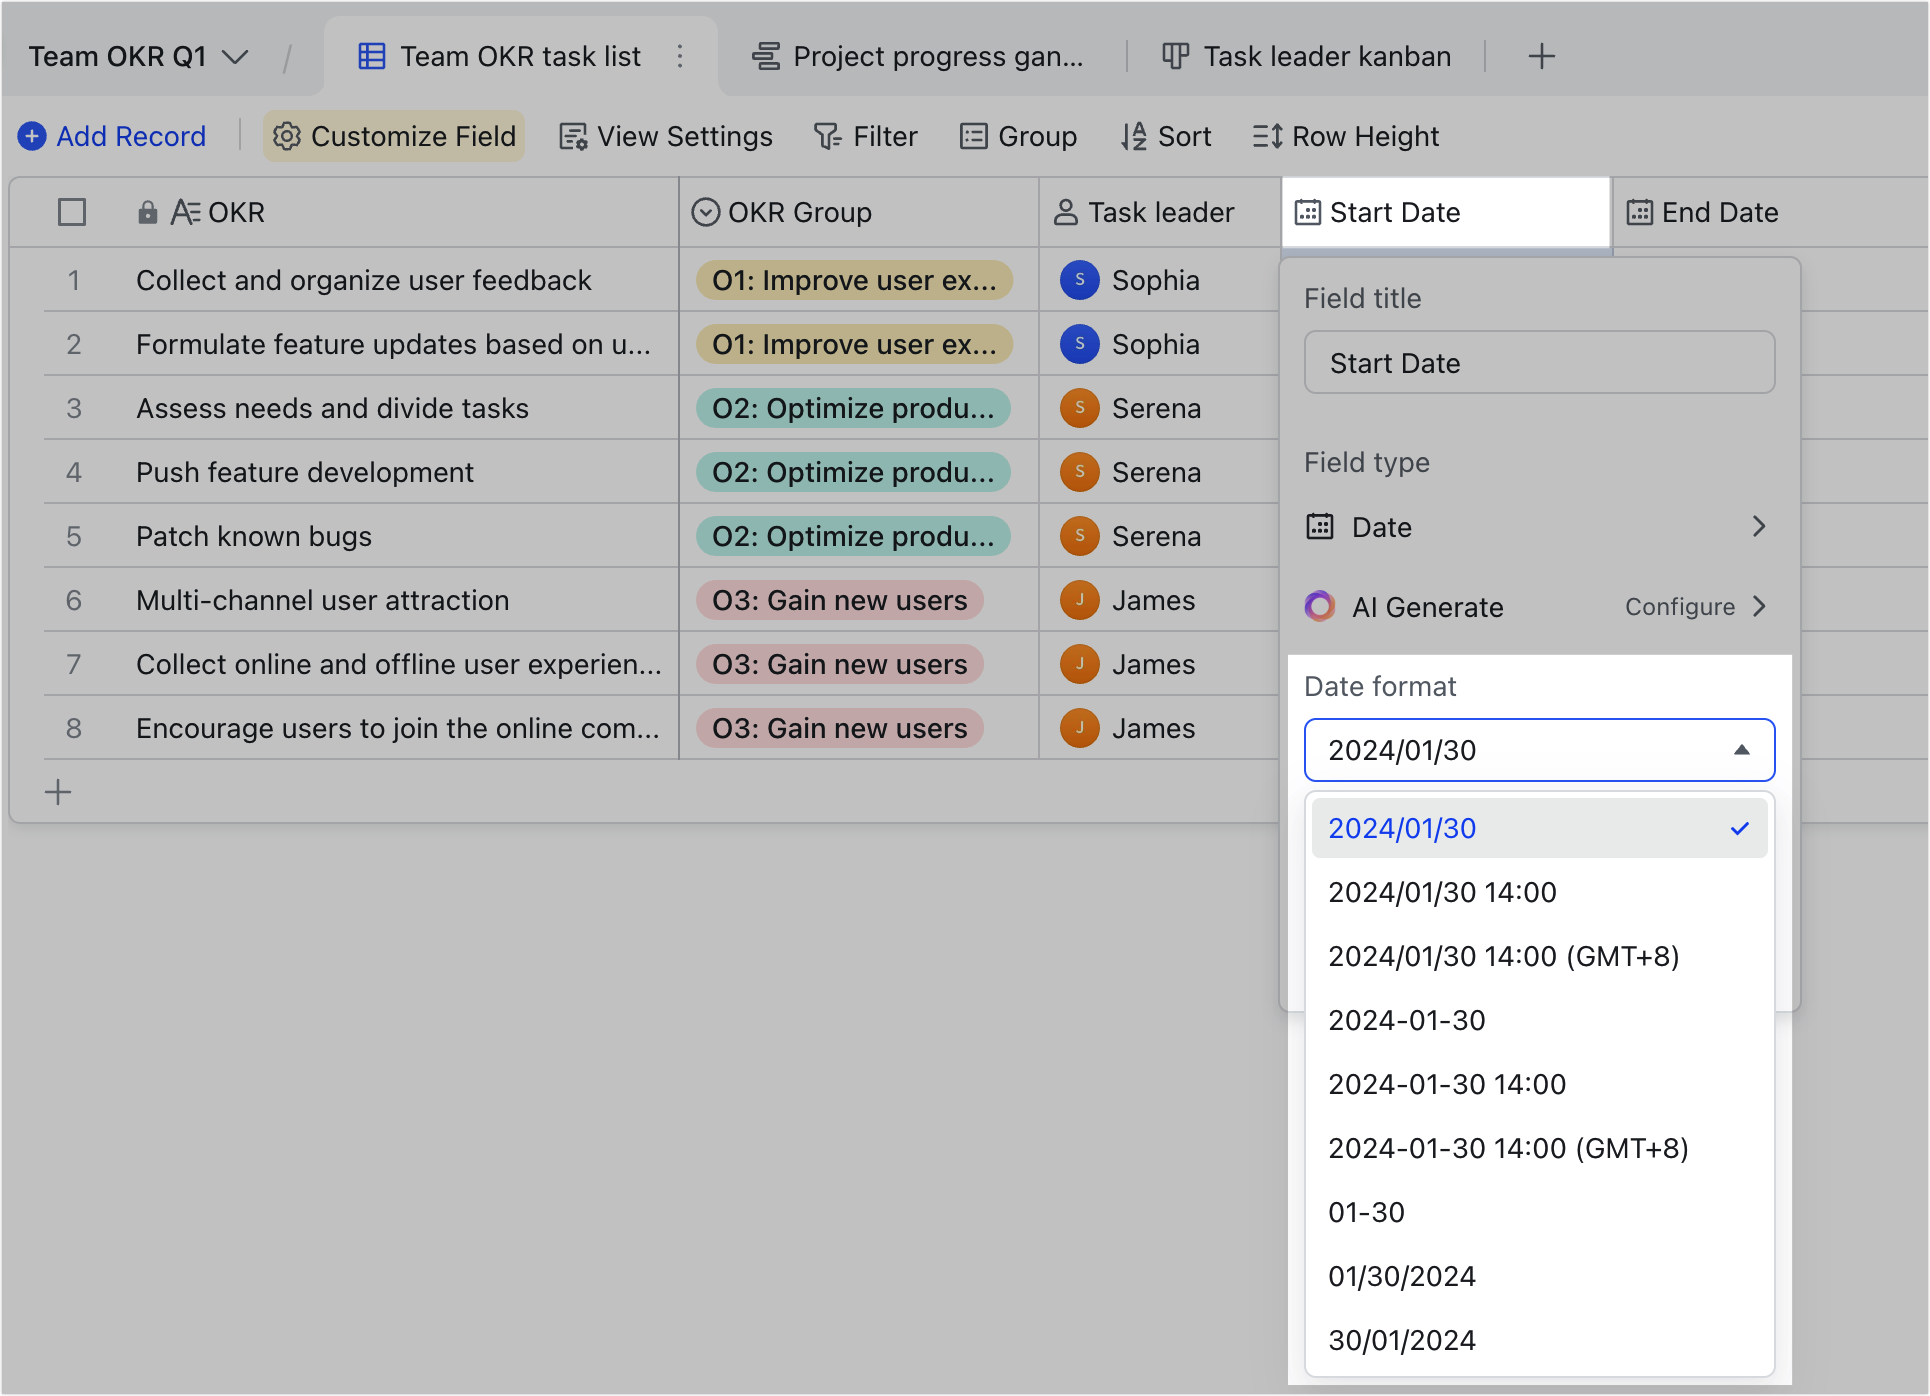Select the 01-30 date format
Viewport: 1930px width, 1396px height.
click(x=1540, y=1212)
